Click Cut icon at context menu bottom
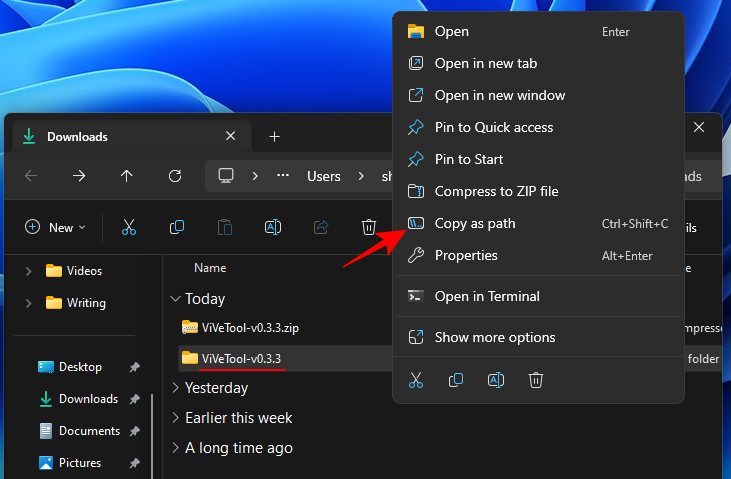 pyautogui.click(x=416, y=380)
